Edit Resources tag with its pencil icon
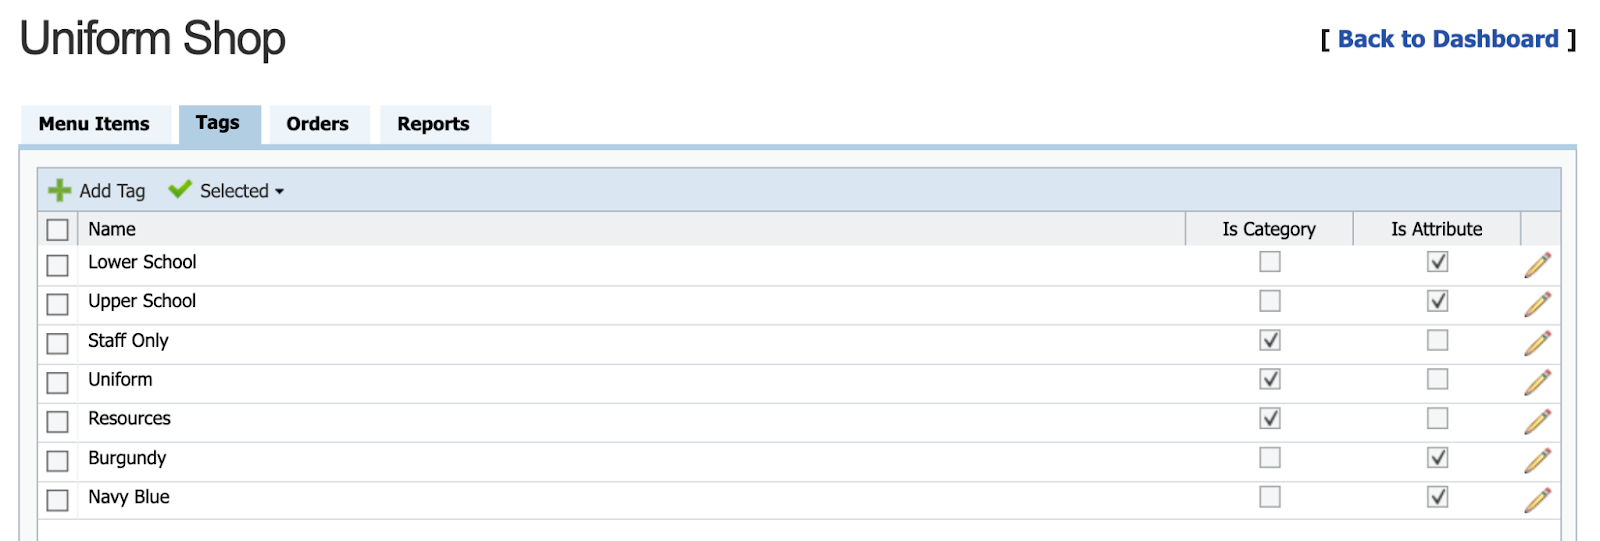 (1537, 421)
